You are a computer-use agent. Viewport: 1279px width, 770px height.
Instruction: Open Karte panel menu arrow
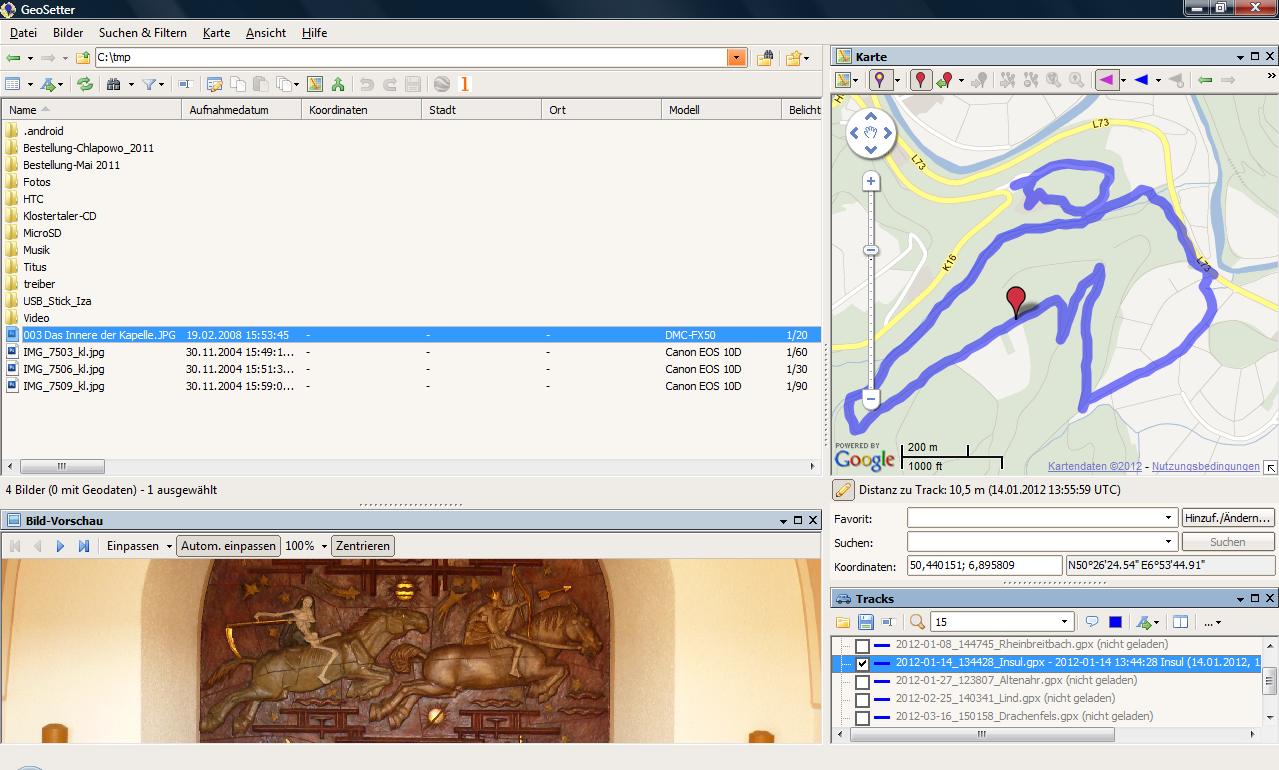tap(1241, 57)
